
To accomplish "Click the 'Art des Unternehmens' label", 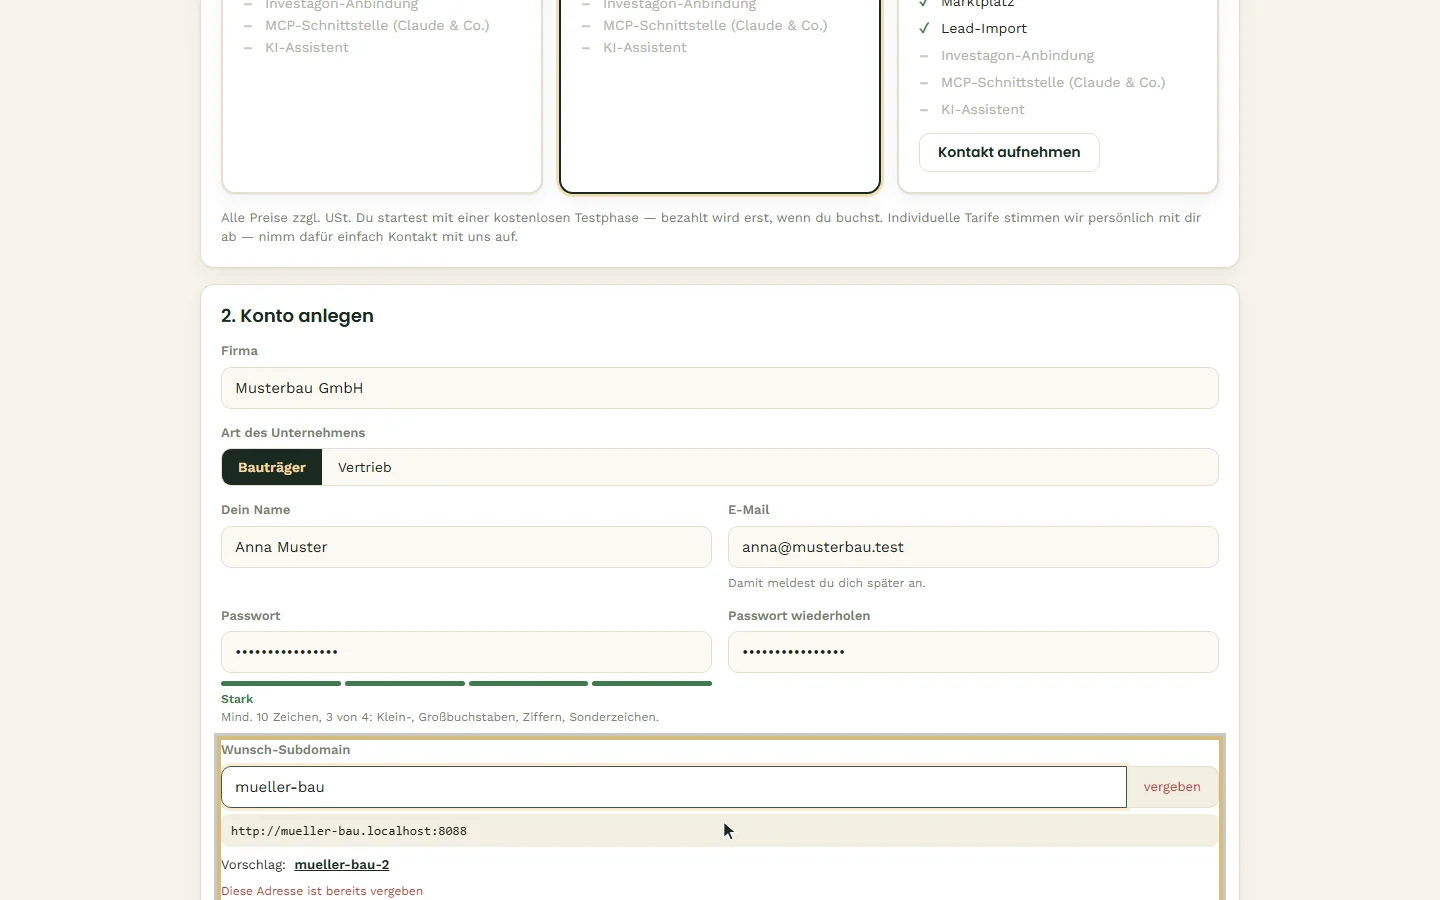I will pyautogui.click(x=293, y=433).
